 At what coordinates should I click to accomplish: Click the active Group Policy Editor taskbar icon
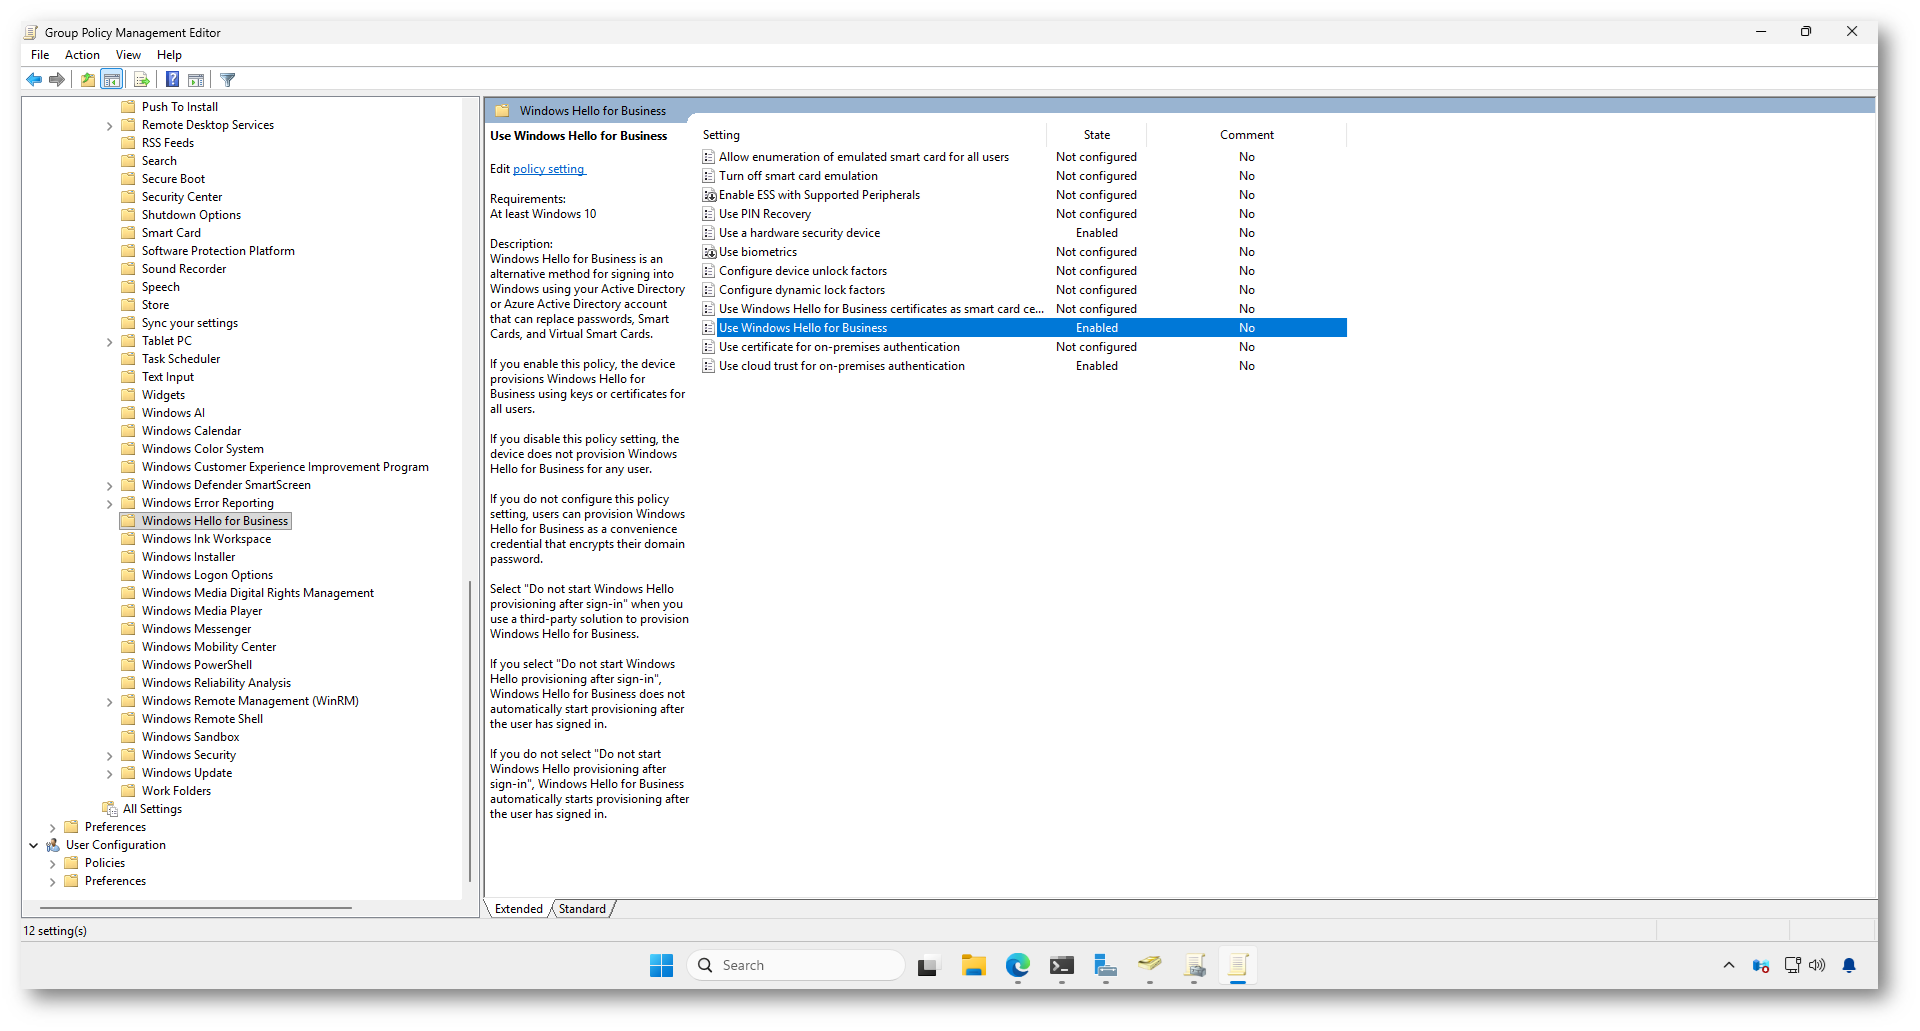pyautogui.click(x=1238, y=965)
